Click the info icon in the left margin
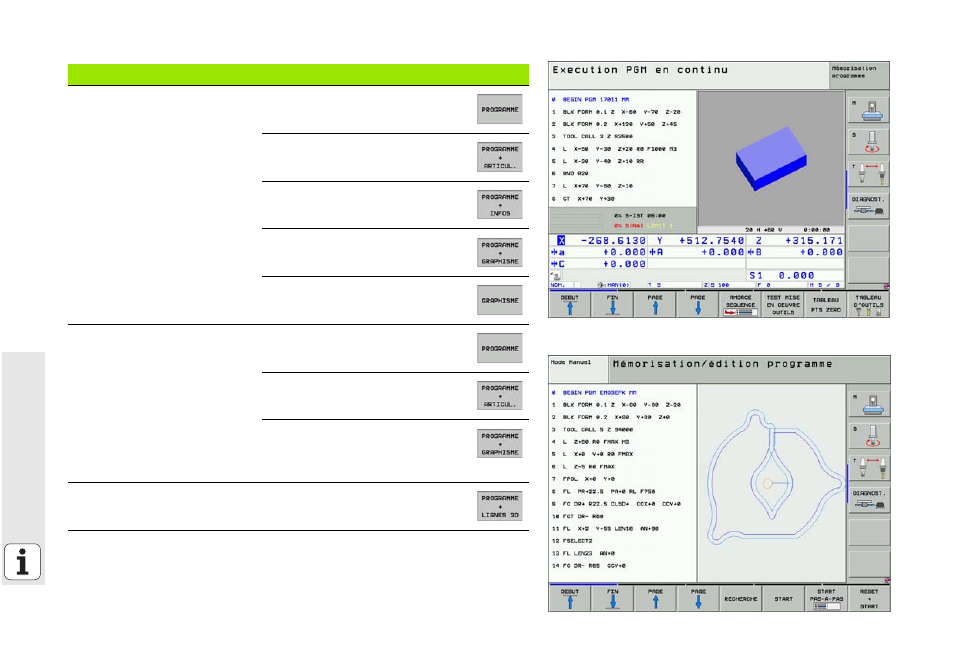 pos(23,561)
